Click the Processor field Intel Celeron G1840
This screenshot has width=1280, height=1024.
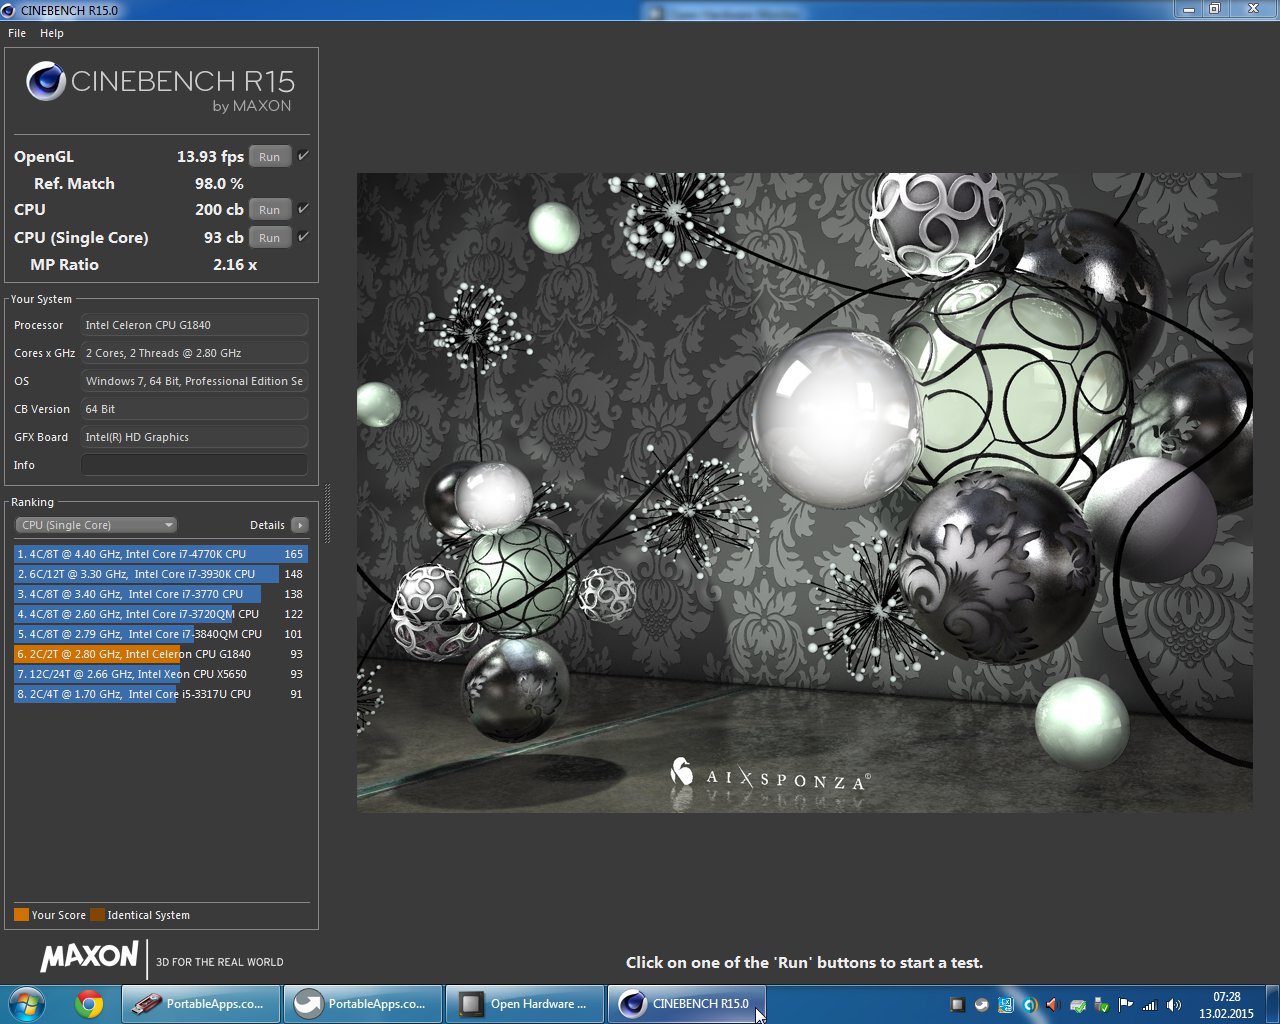click(x=194, y=325)
